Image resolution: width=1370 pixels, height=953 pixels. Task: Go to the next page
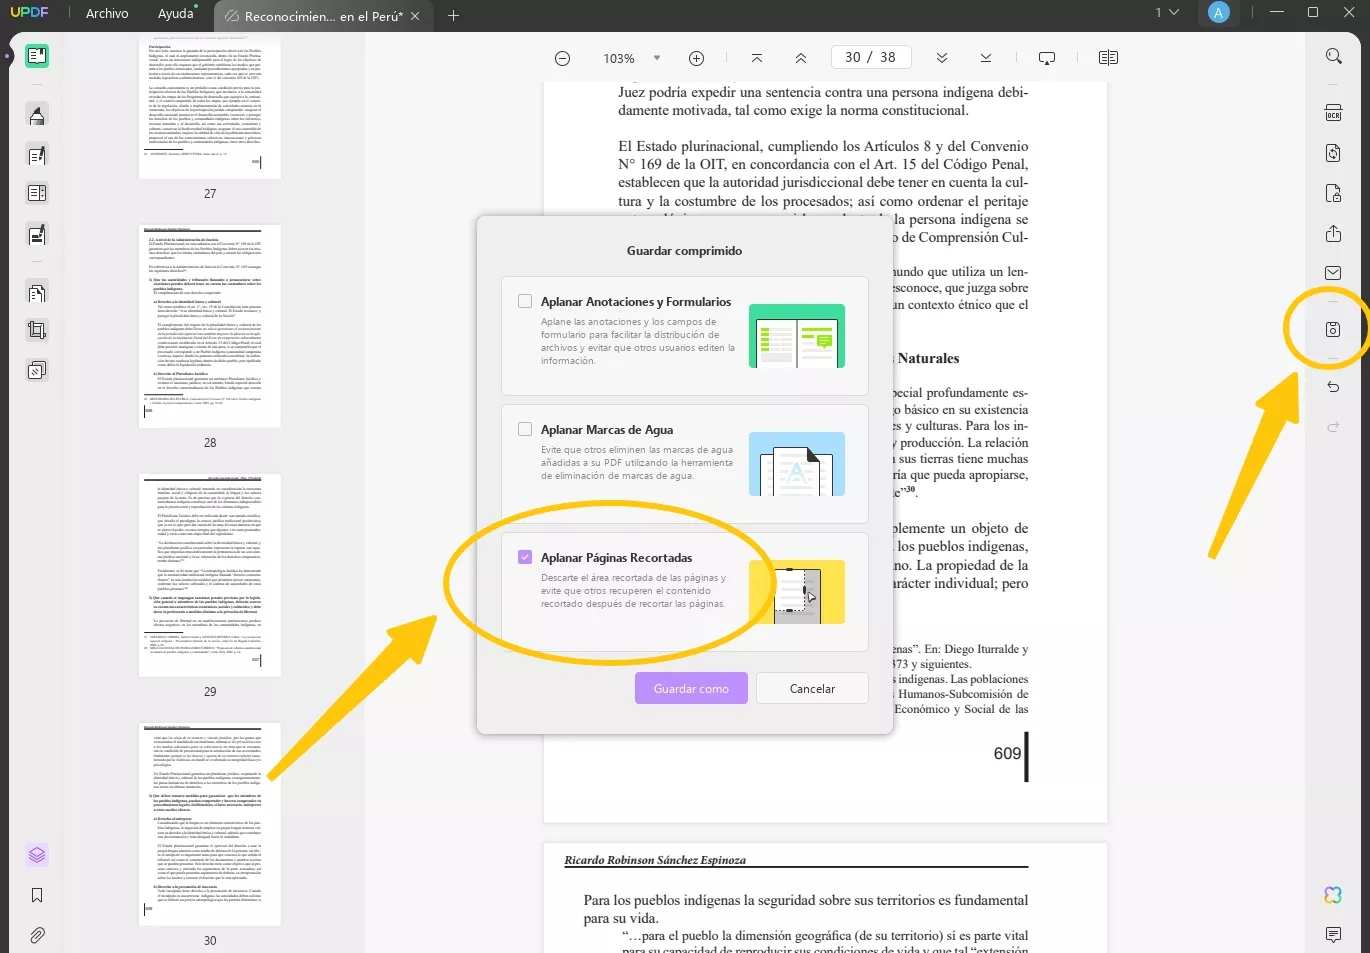(942, 58)
